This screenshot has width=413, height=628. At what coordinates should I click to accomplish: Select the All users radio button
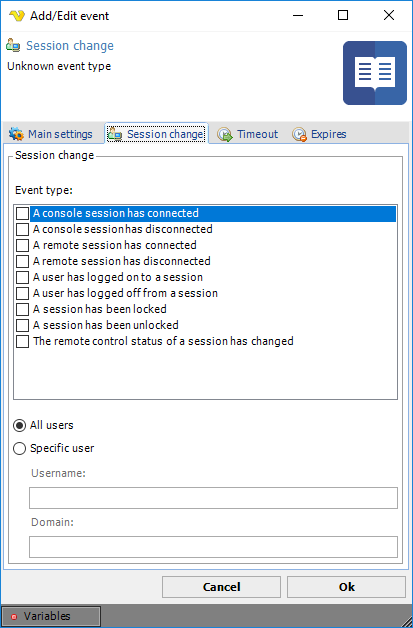[20, 425]
